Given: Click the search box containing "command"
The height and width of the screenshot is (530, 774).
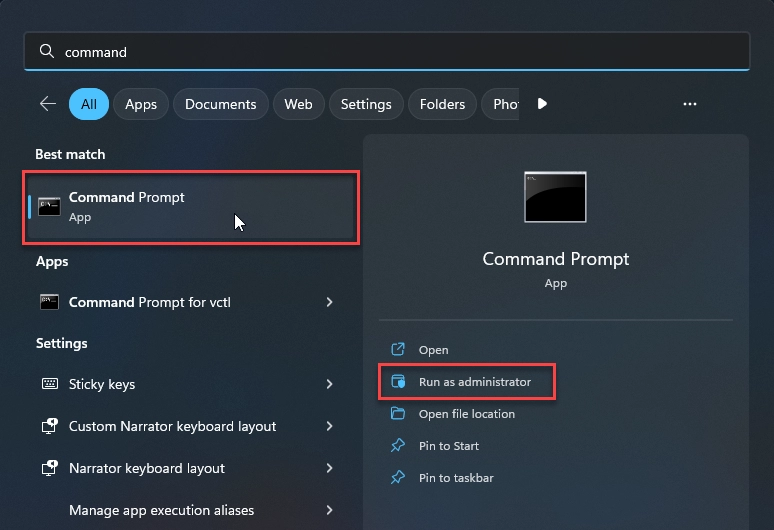Looking at the screenshot, I should pyautogui.click(x=387, y=51).
